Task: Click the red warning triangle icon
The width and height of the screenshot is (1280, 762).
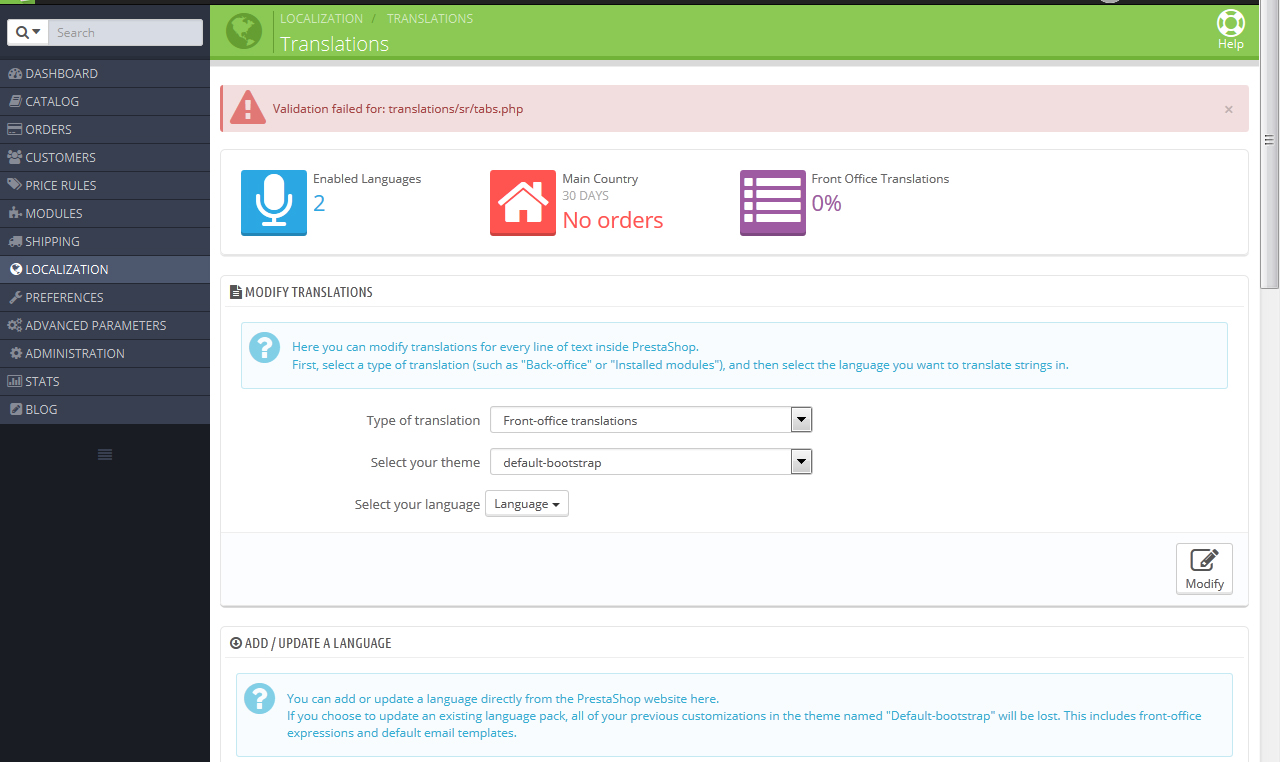Action: 247,107
